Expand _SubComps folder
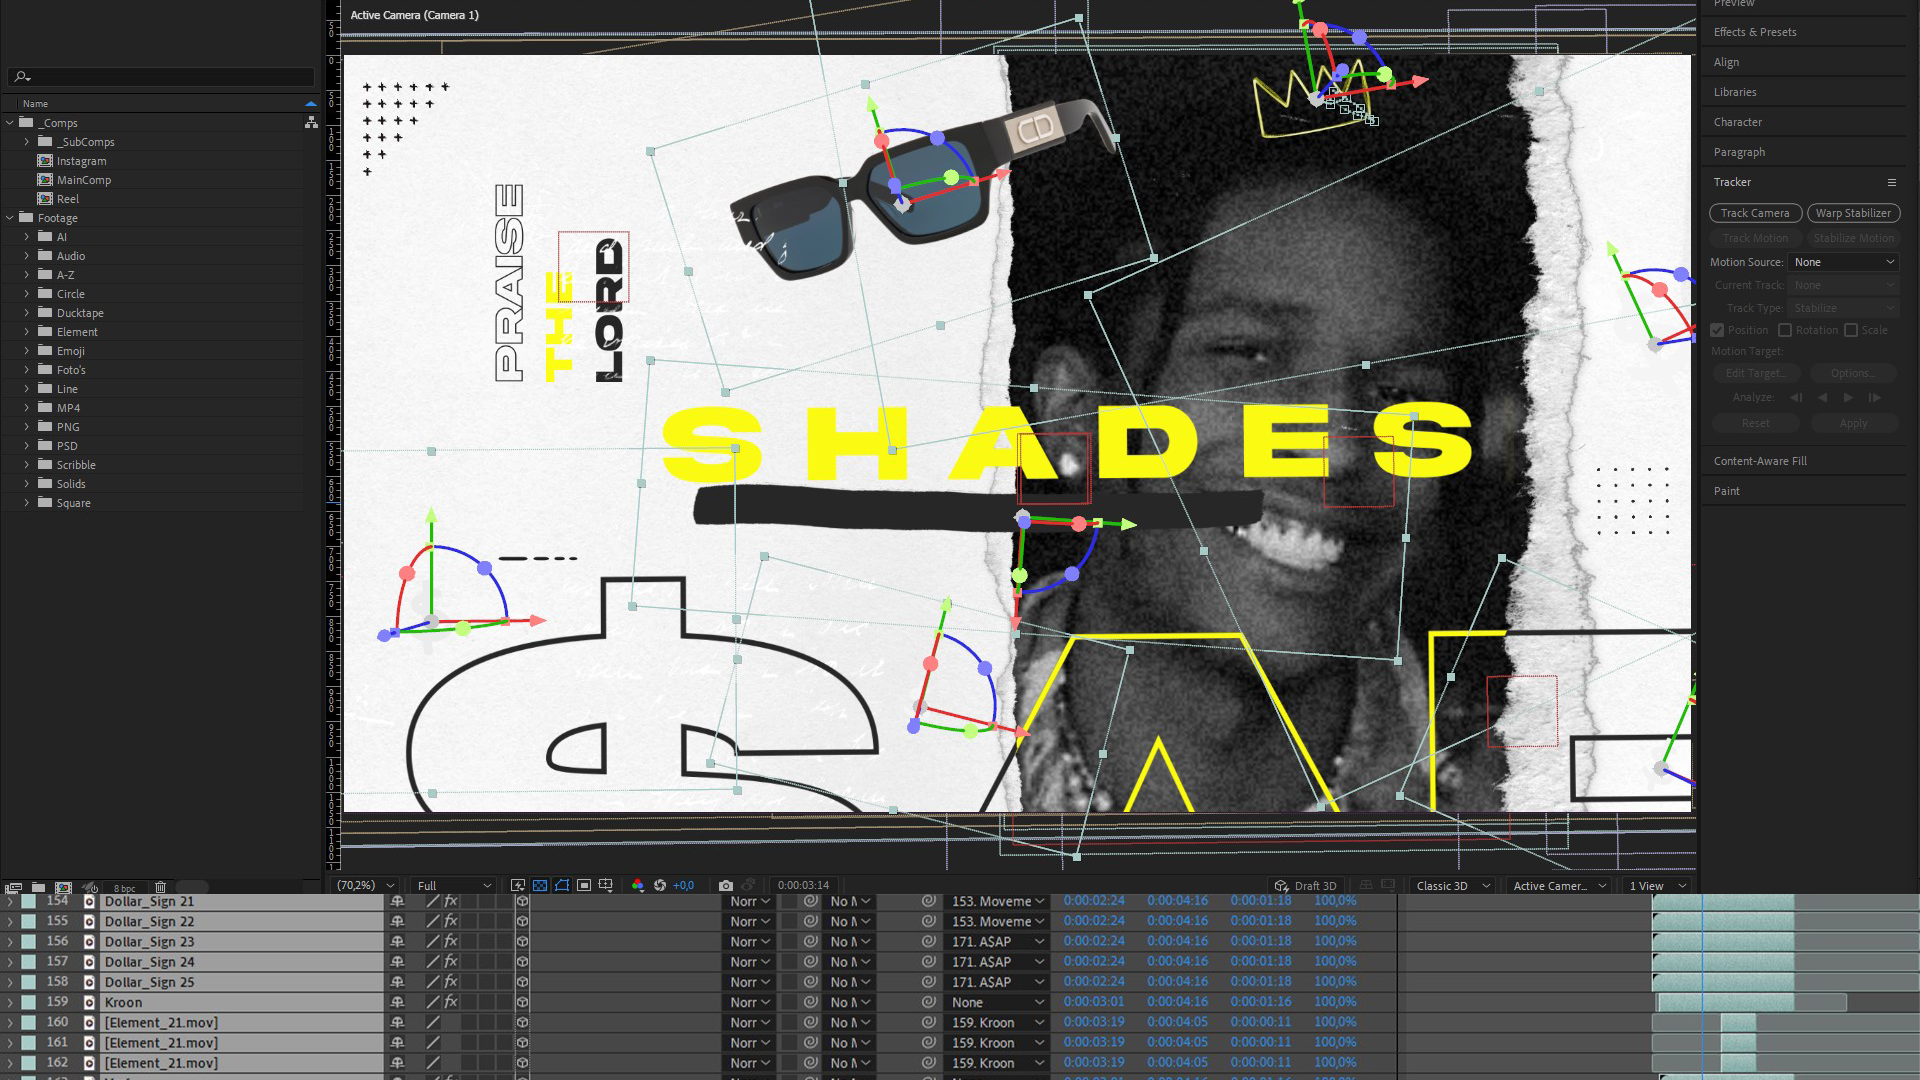Viewport: 1920px width, 1080px height. point(27,142)
